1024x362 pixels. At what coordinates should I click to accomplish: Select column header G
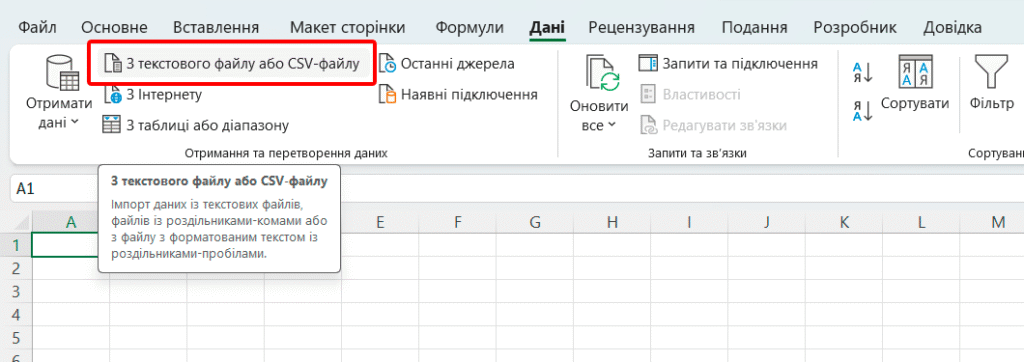tap(534, 222)
